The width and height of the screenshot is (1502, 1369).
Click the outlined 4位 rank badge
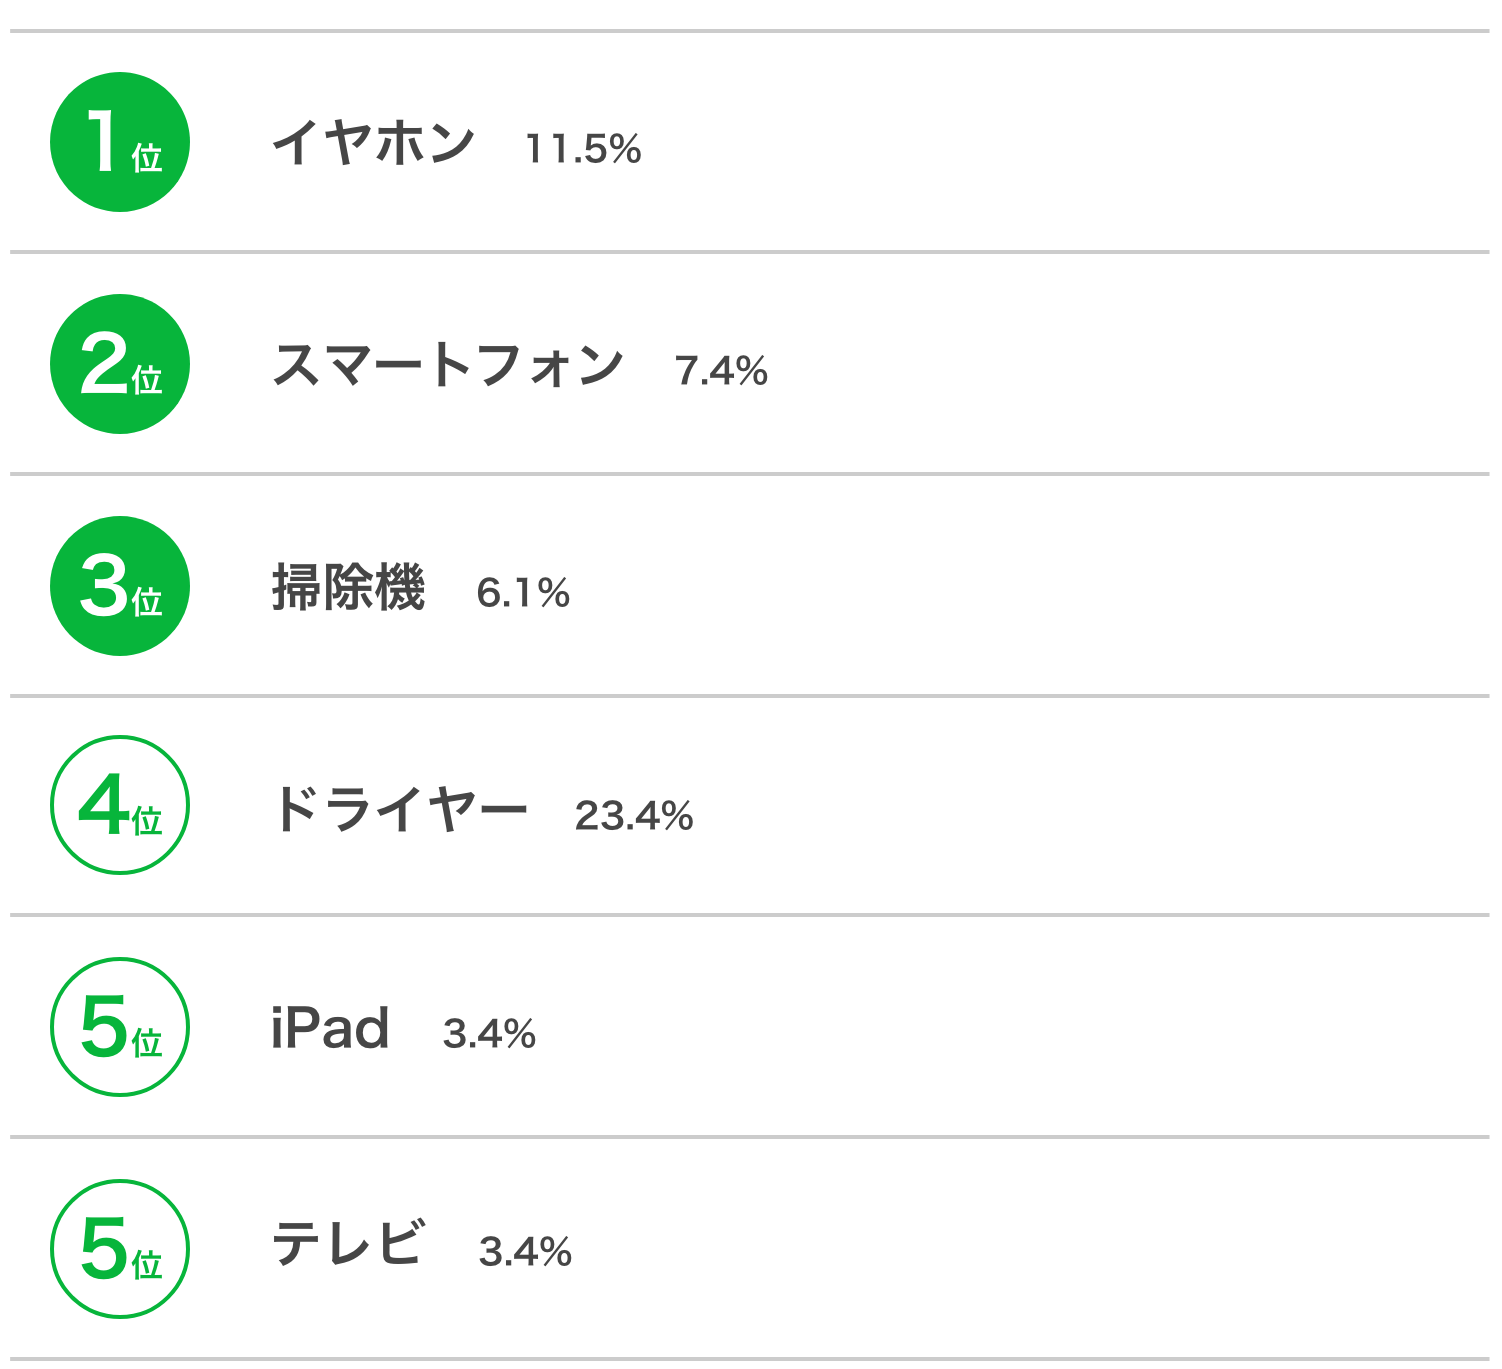120,805
